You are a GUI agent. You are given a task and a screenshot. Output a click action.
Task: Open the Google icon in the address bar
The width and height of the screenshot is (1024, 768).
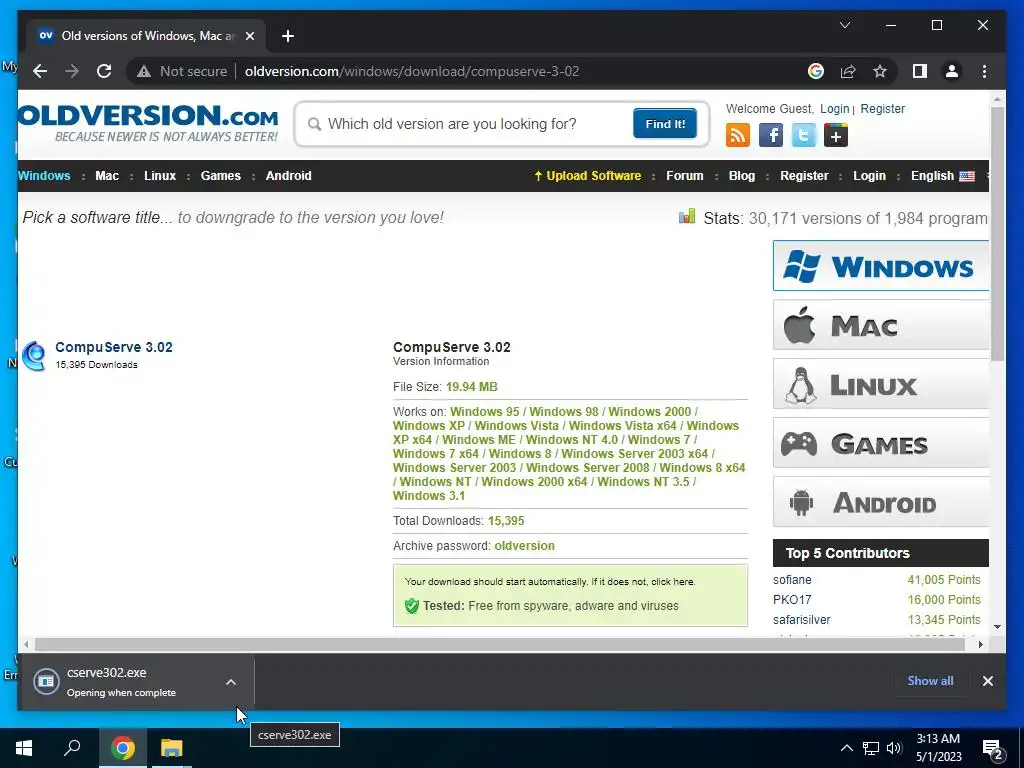[x=816, y=71]
